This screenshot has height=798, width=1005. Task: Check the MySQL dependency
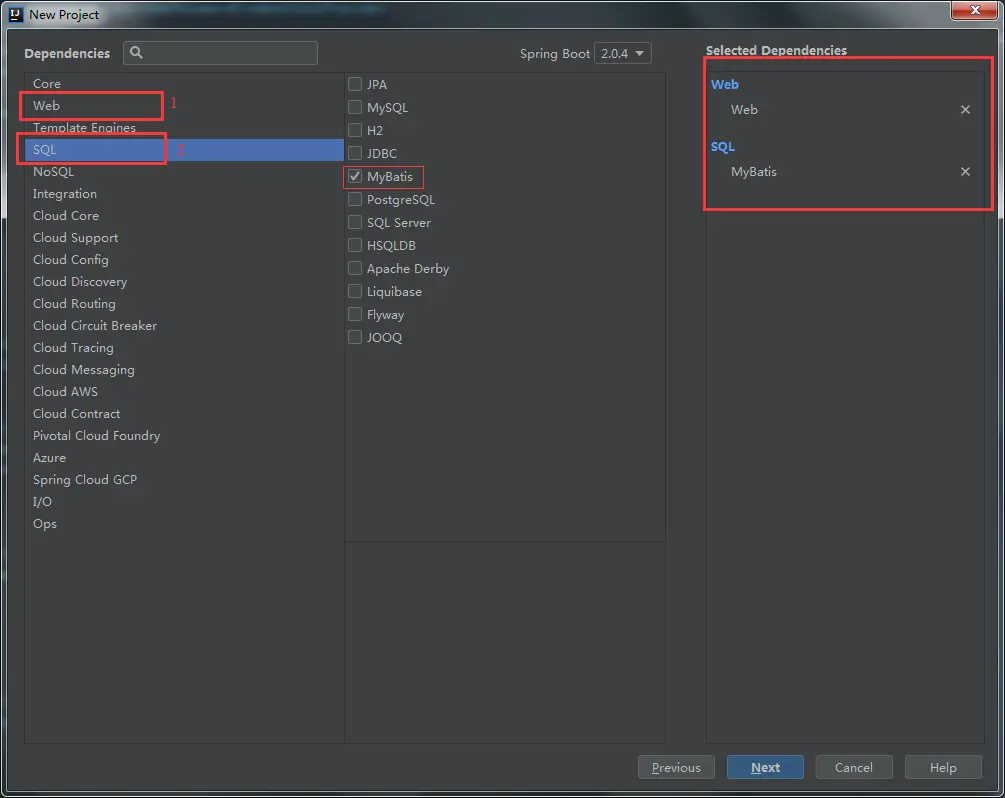(355, 107)
